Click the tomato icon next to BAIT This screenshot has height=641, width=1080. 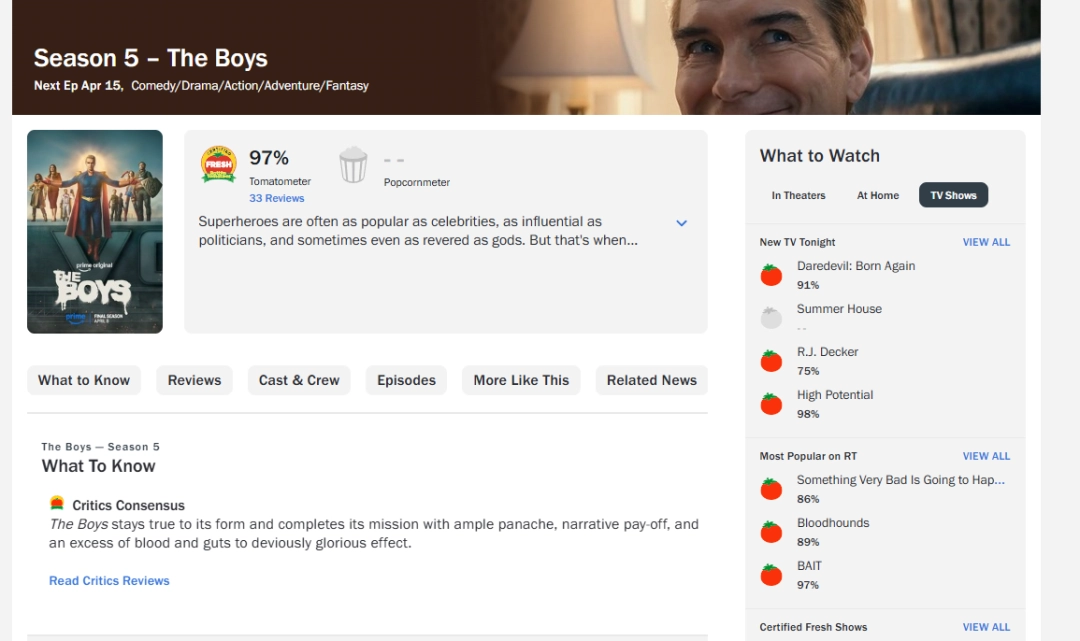pyautogui.click(x=771, y=575)
